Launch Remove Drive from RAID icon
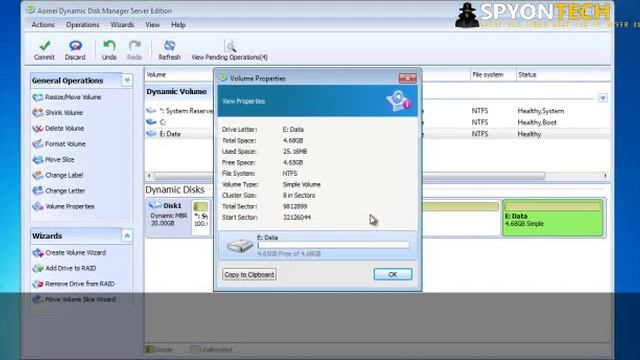Viewport: 640px width, 360px height. (38, 284)
